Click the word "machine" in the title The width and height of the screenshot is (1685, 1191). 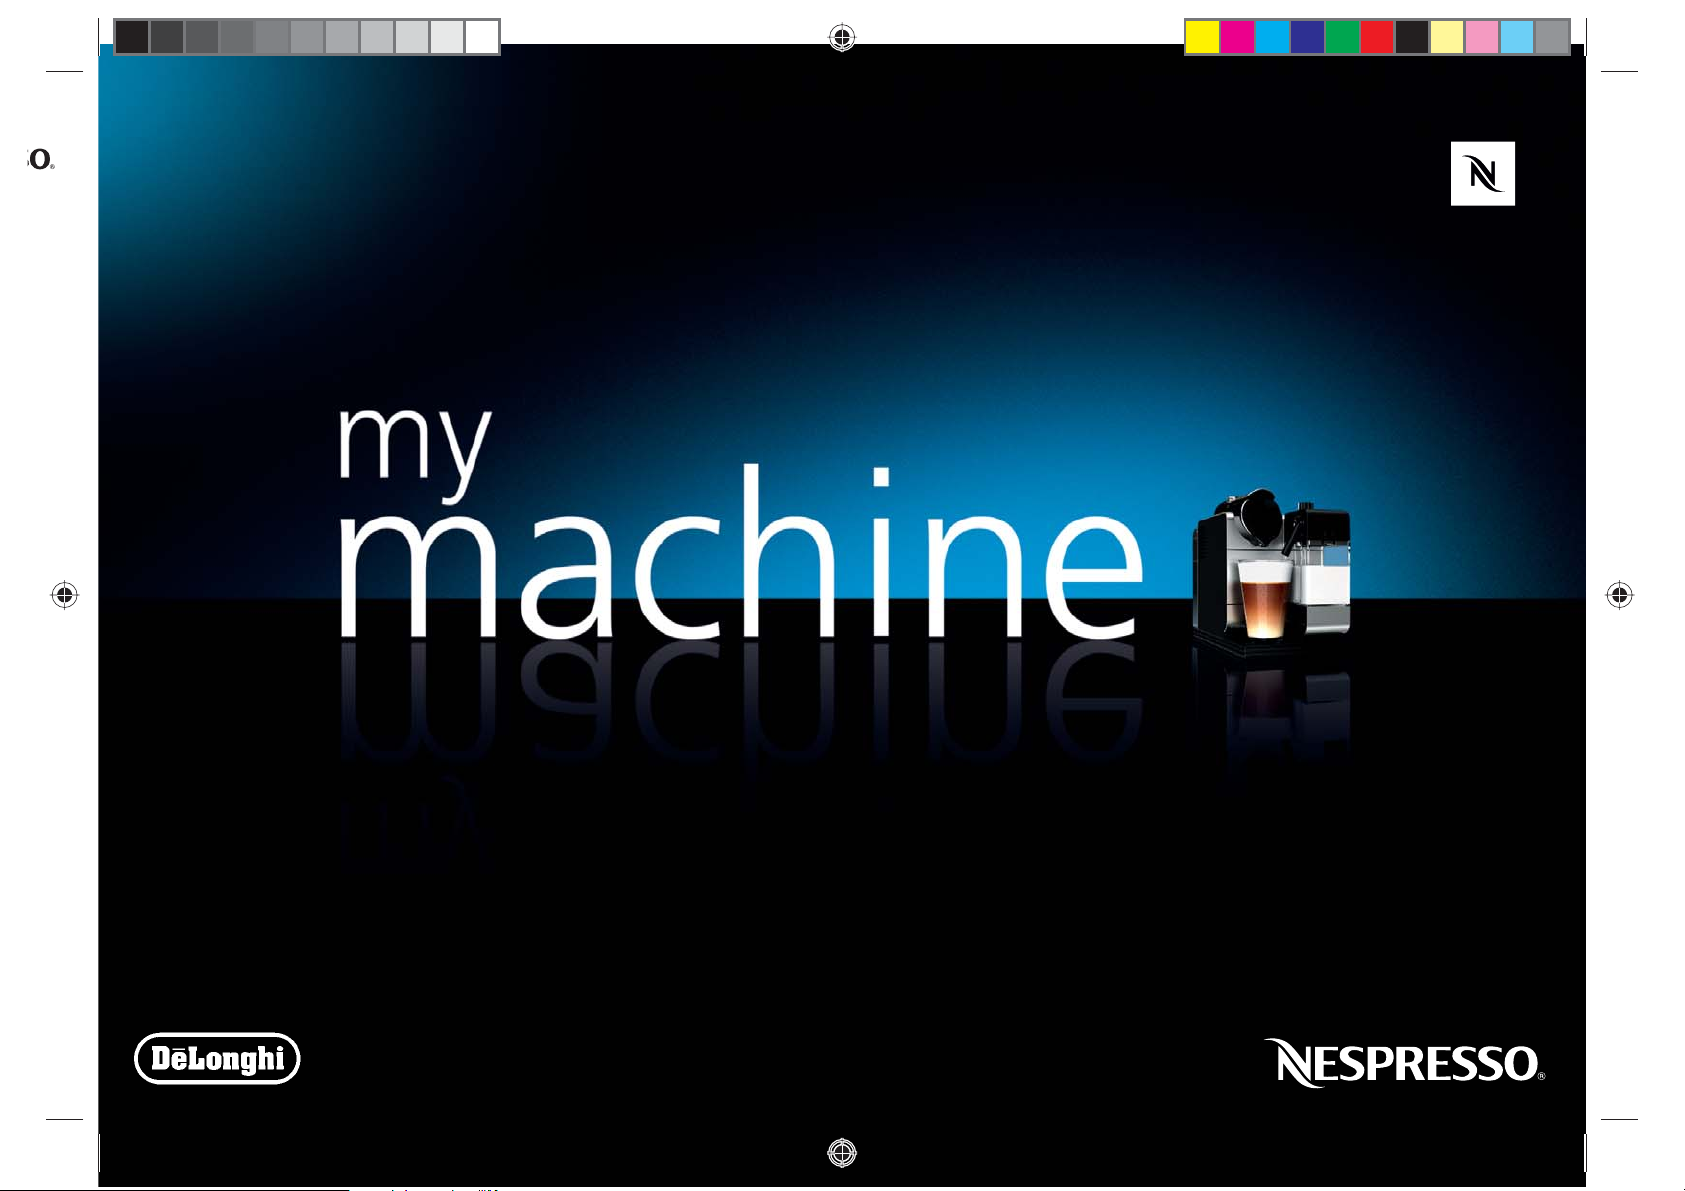[x=740, y=553]
